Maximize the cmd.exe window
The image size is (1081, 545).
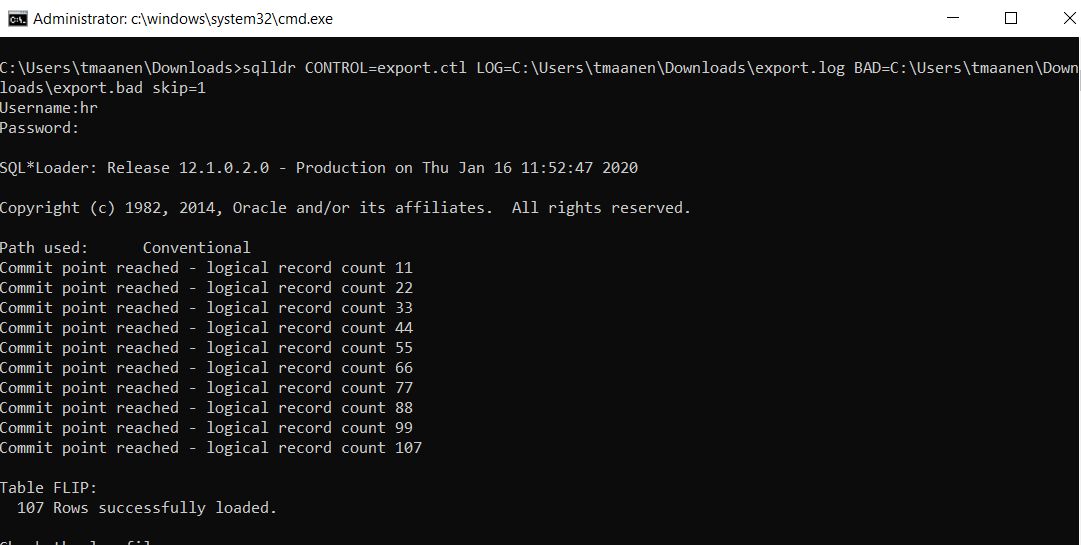1011,18
